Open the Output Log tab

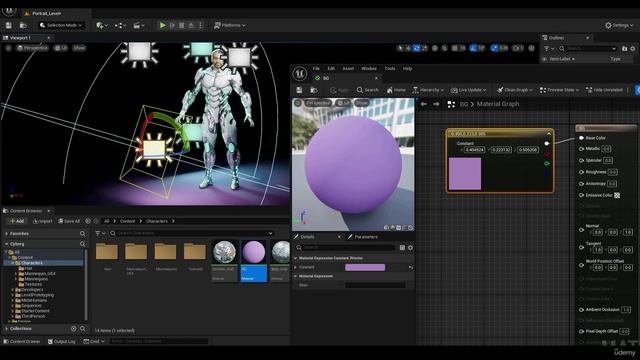62,341
